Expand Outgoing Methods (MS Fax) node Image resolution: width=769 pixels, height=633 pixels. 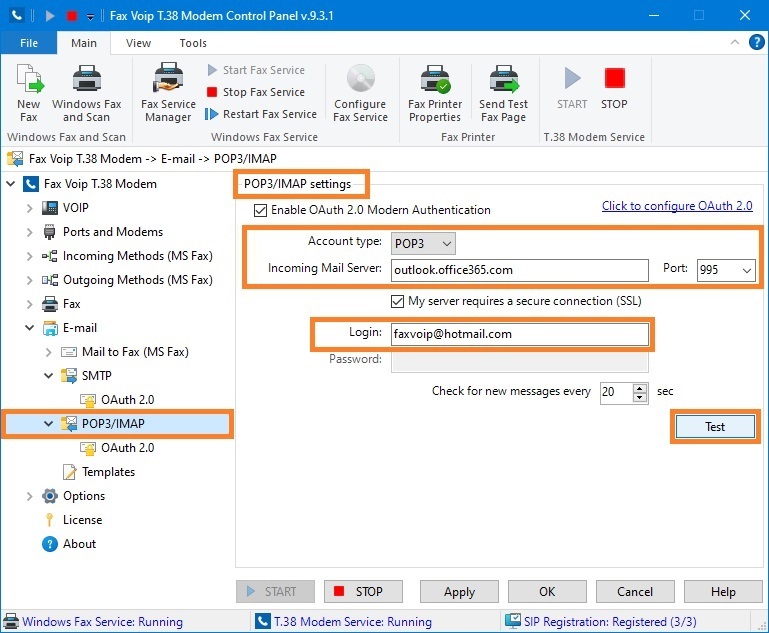tap(29, 280)
